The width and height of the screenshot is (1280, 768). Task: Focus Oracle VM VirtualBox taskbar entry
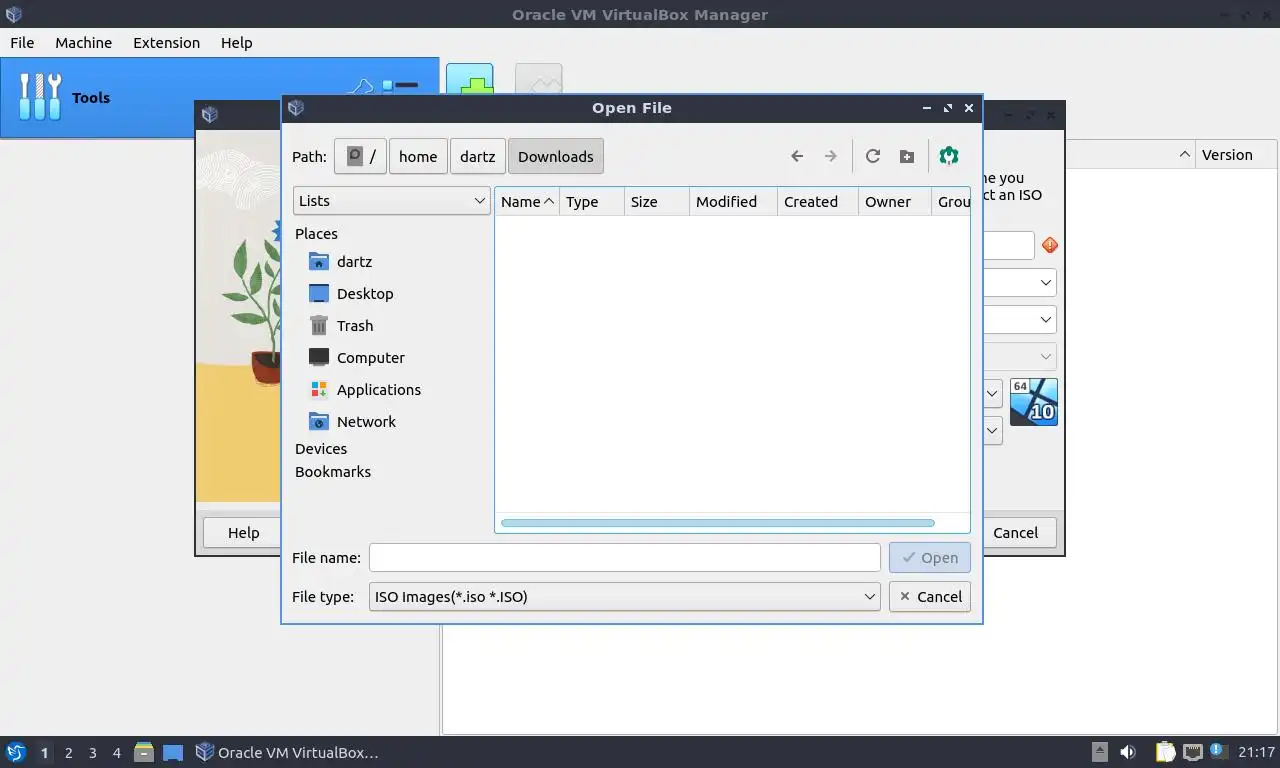pos(288,752)
